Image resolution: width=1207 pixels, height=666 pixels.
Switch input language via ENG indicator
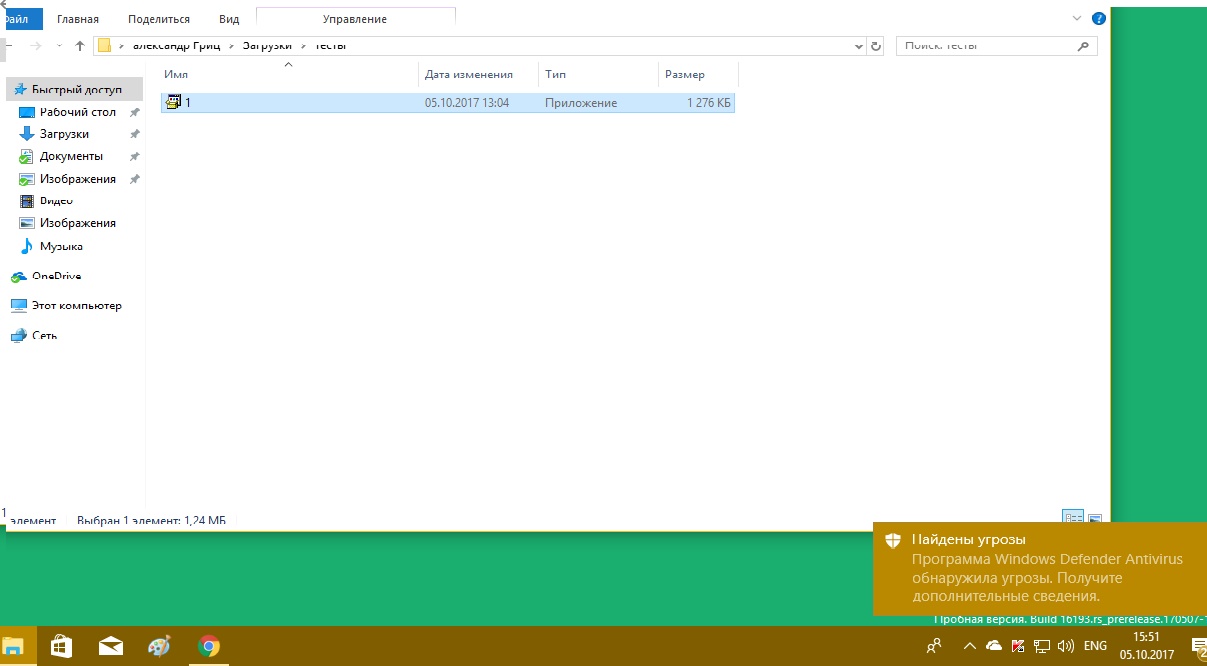[1095, 646]
